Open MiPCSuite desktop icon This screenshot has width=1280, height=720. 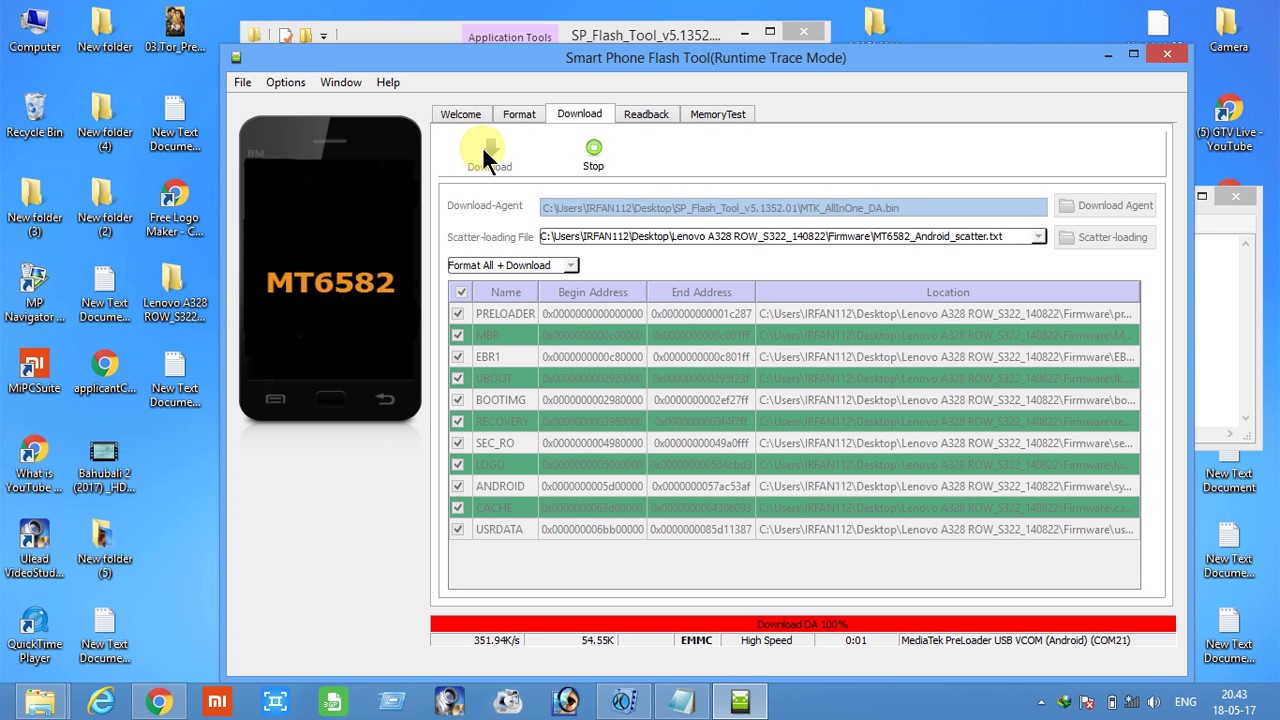pos(34,371)
